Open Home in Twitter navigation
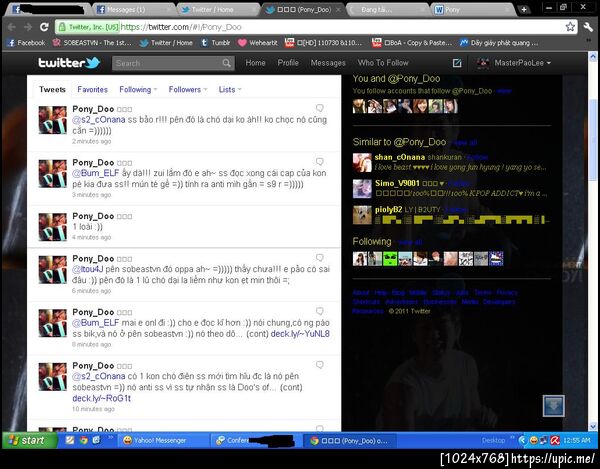This screenshot has width=600, height=469. (255, 63)
